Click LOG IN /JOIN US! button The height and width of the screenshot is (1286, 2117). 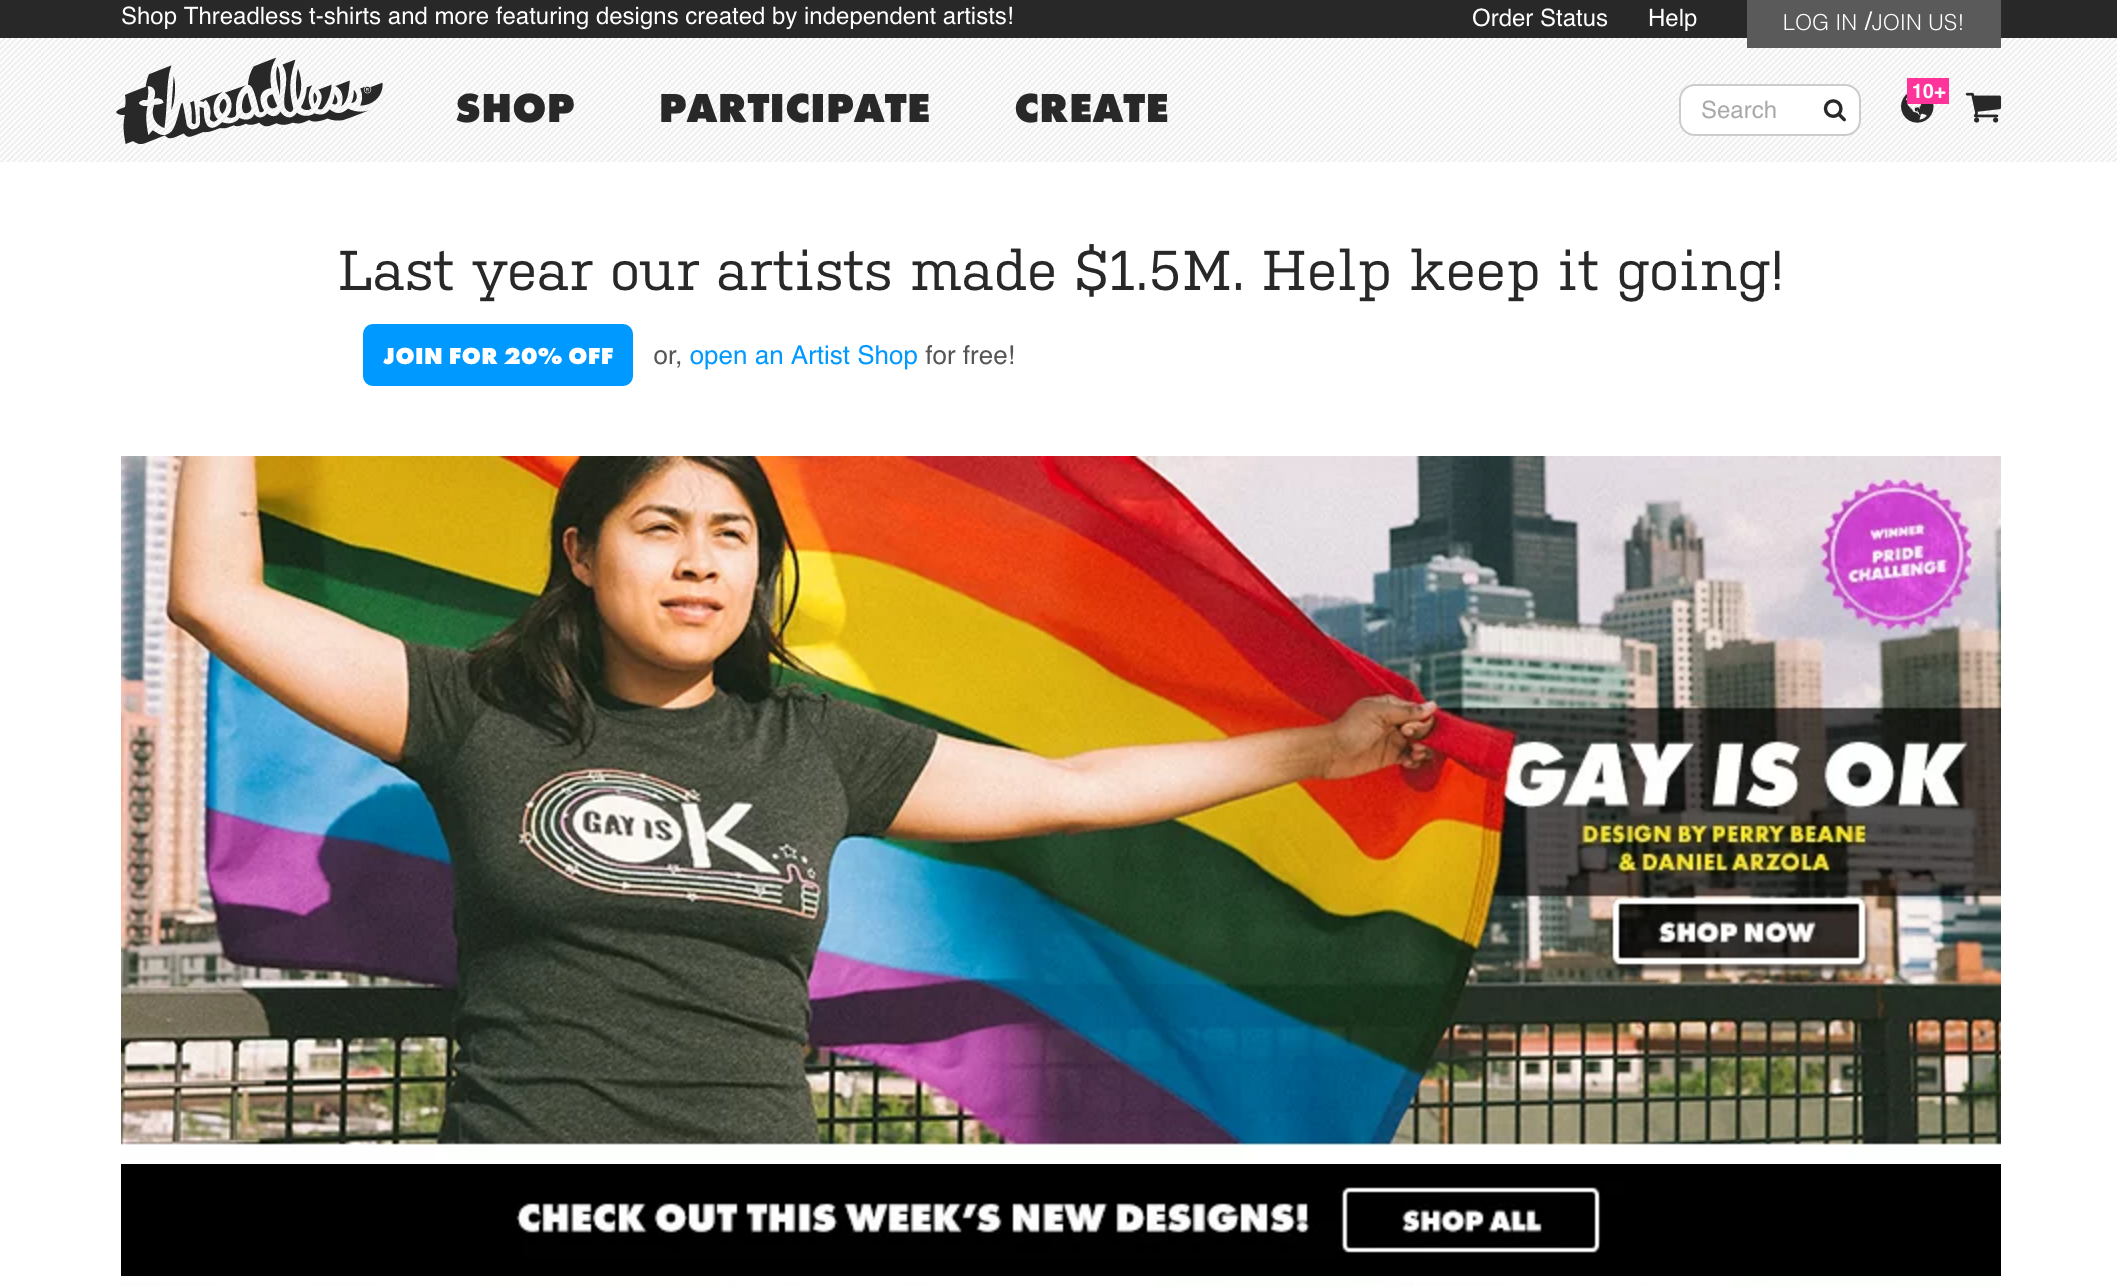(x=1873, y=23)
